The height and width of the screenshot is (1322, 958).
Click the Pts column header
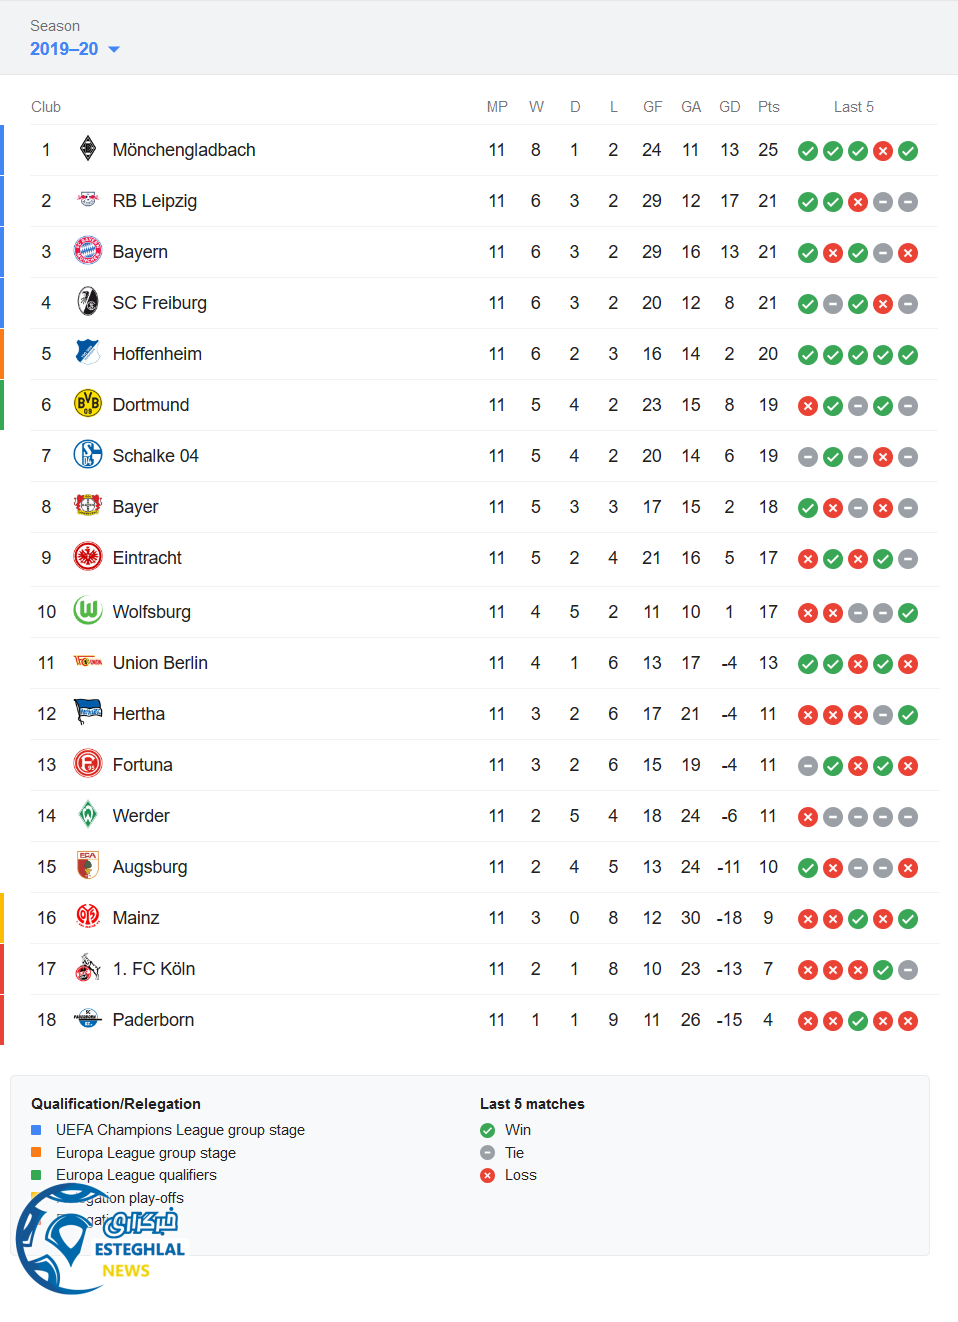(x=768, y=107)
